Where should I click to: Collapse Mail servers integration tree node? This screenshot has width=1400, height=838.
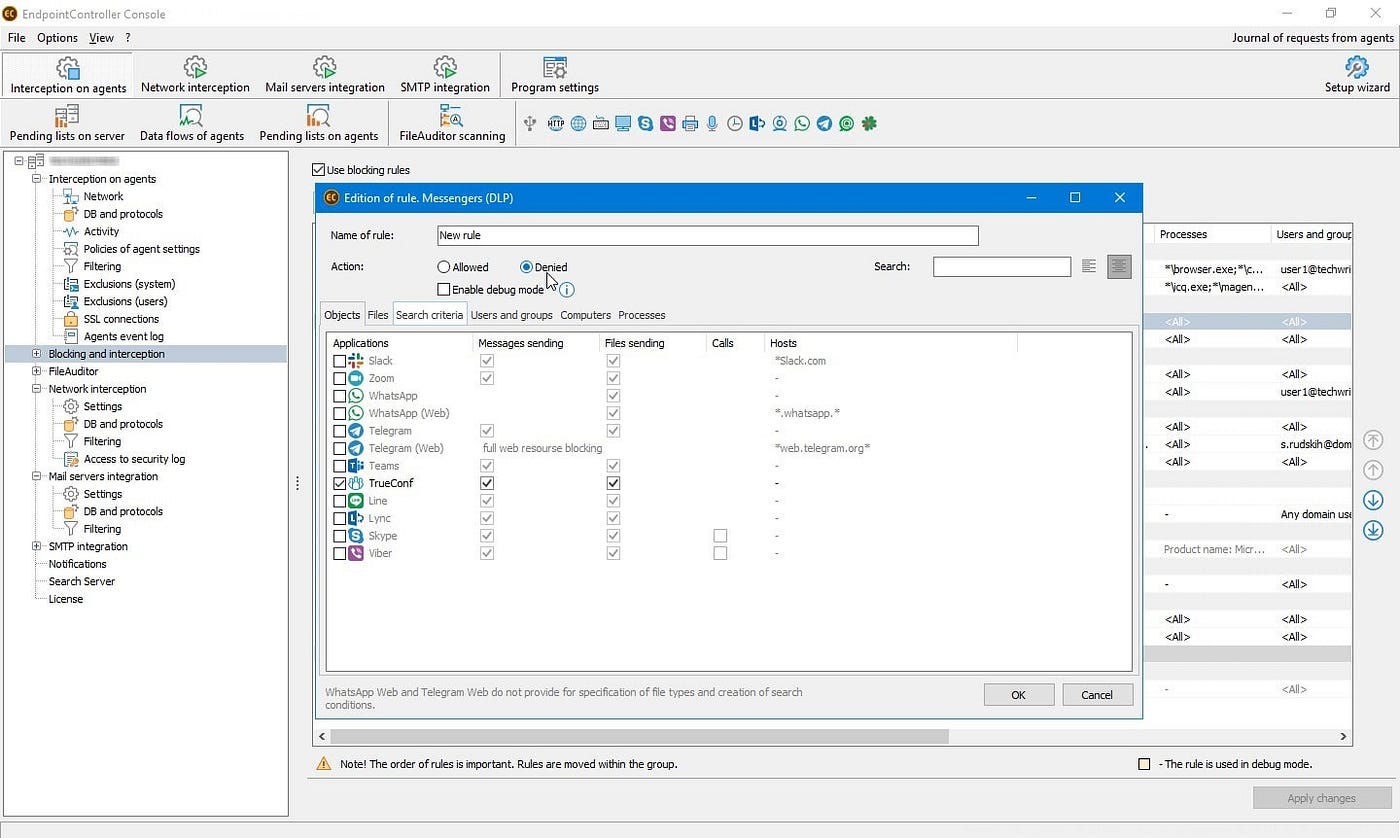(x=37, y=476)
